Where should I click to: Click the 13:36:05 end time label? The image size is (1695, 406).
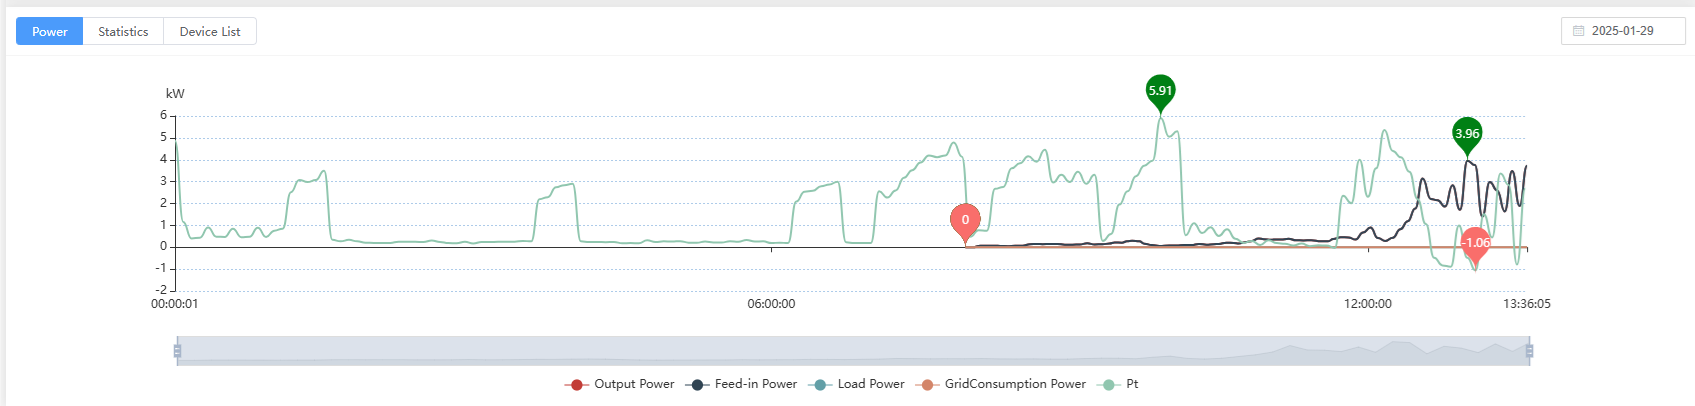1526,304
